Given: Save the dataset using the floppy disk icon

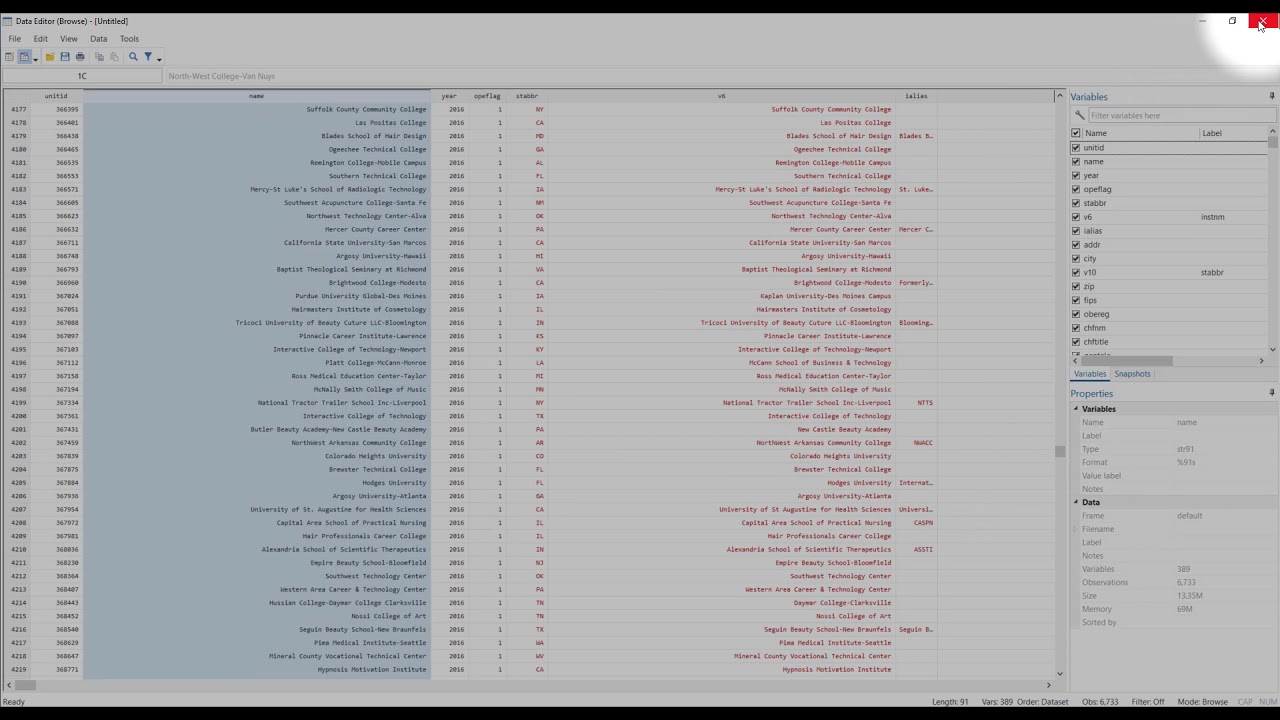Looking at the screenshot, I should tap(65, 57).
